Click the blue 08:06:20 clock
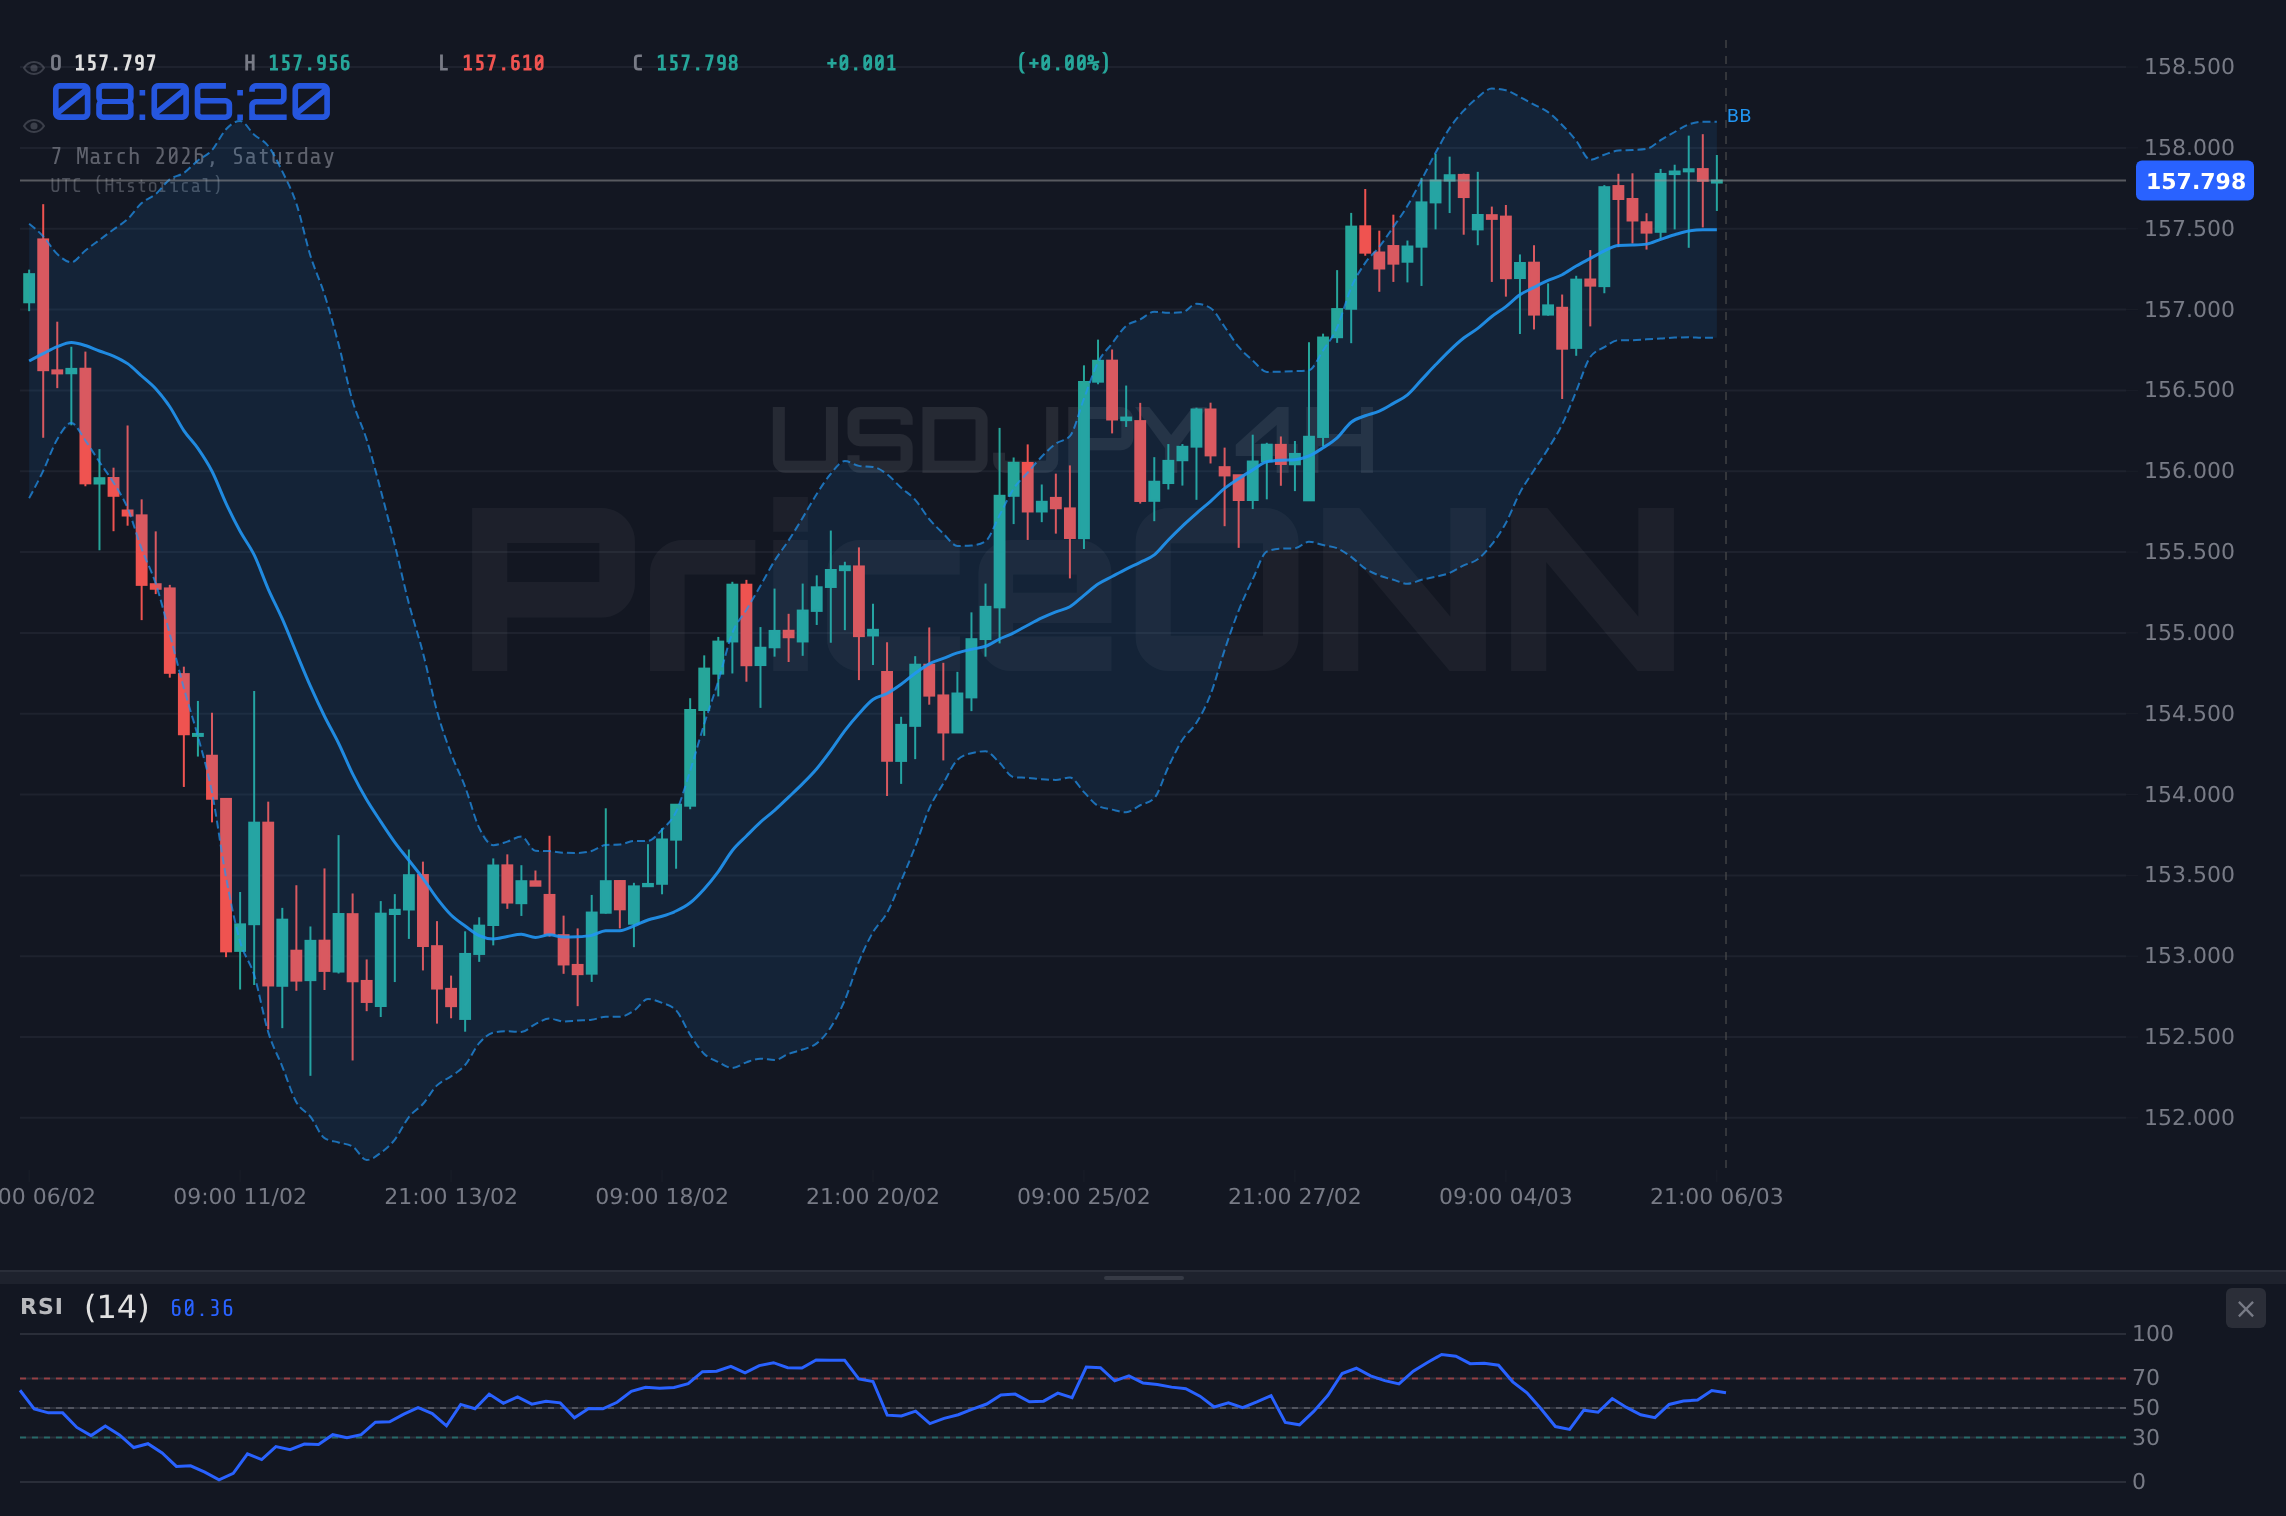The width and height of the screenshot is (2286, 1516). tap(191, 102)
